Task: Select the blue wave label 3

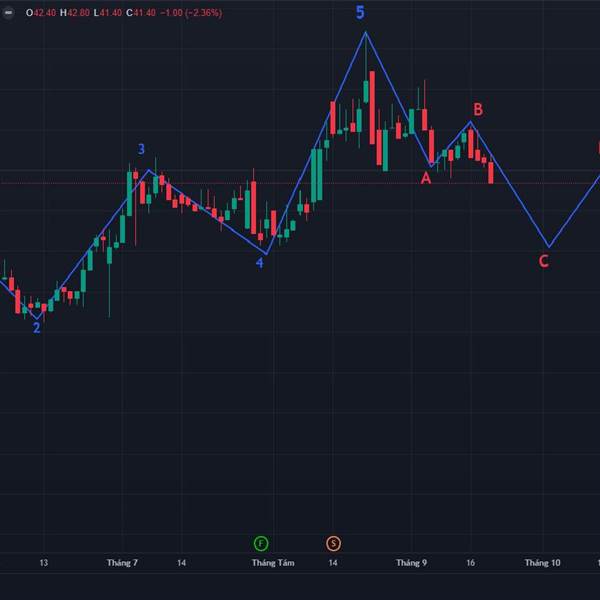Action: [x=141, y=149]
